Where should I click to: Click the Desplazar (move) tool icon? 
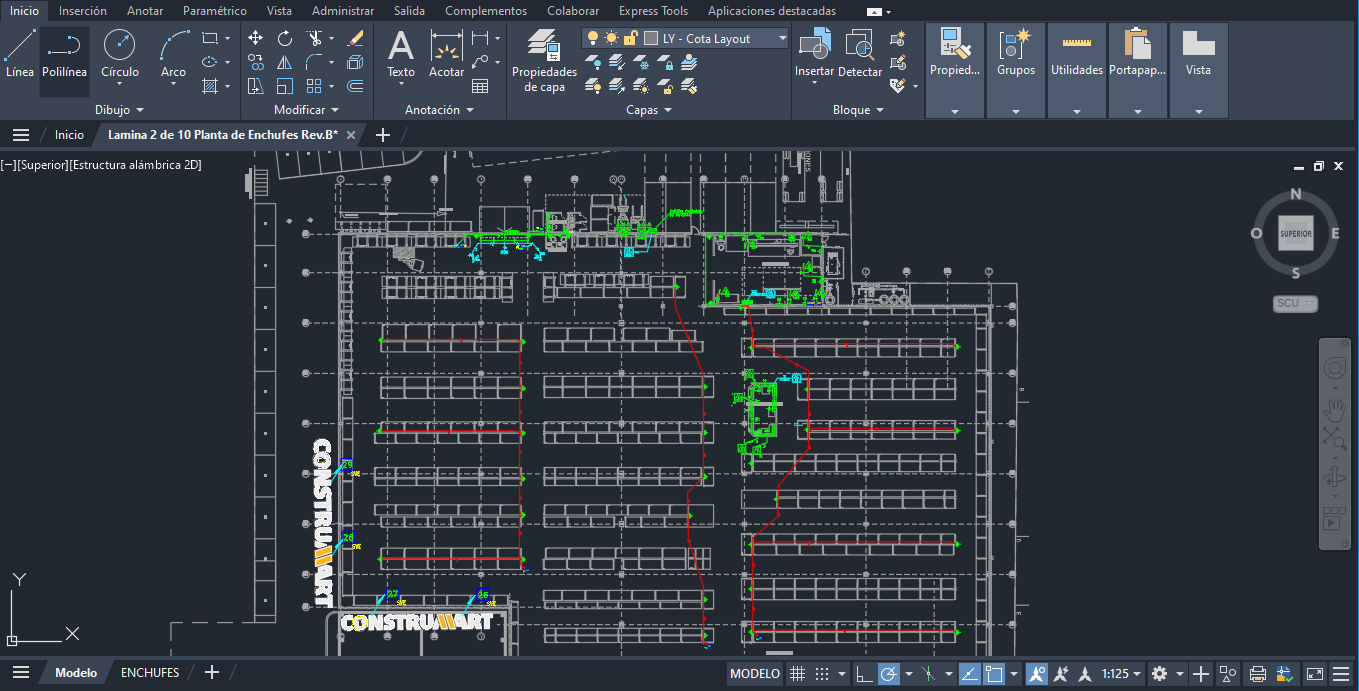(x=255, y=38)
